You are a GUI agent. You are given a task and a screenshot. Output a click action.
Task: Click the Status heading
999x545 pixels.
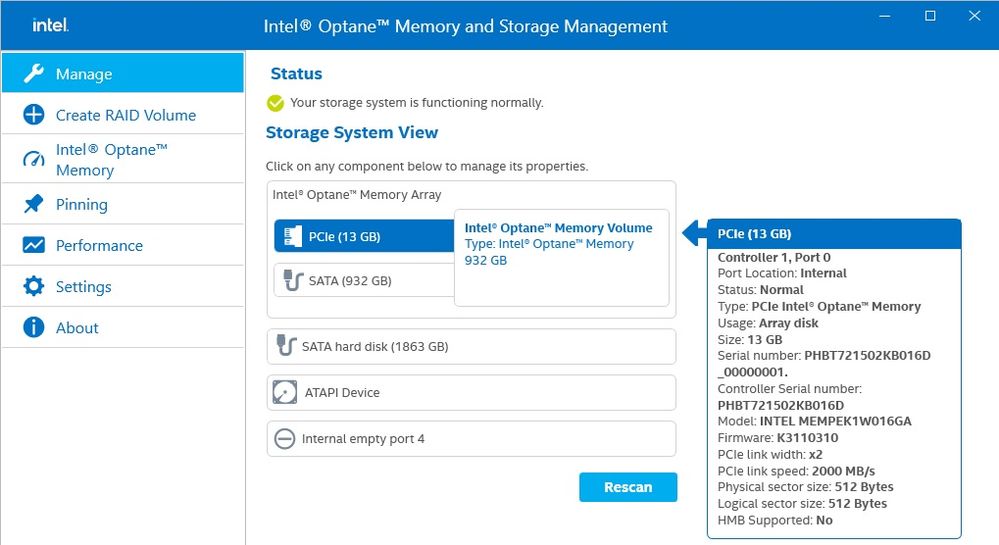pos(296,74)
